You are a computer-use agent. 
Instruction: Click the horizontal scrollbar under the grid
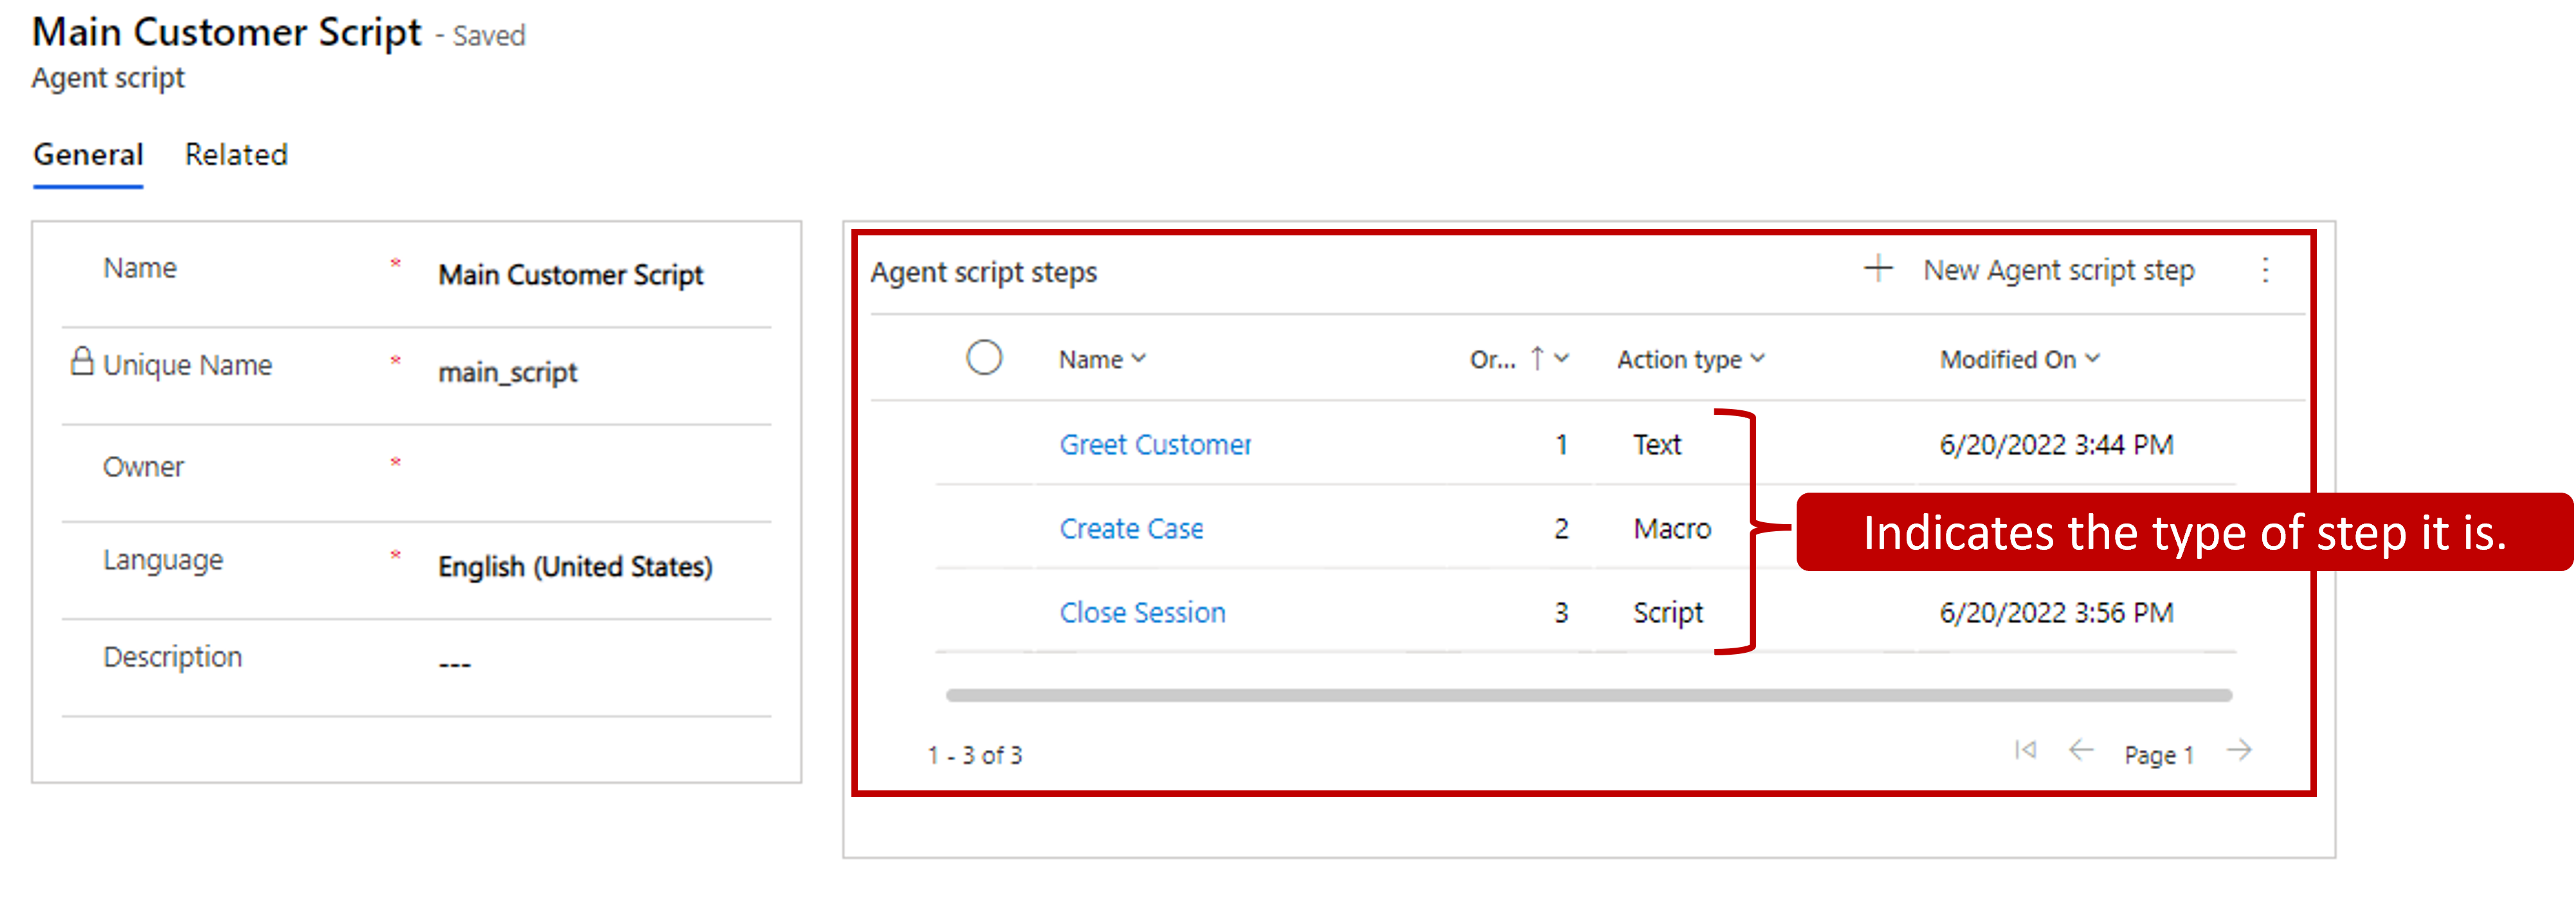1588,695
